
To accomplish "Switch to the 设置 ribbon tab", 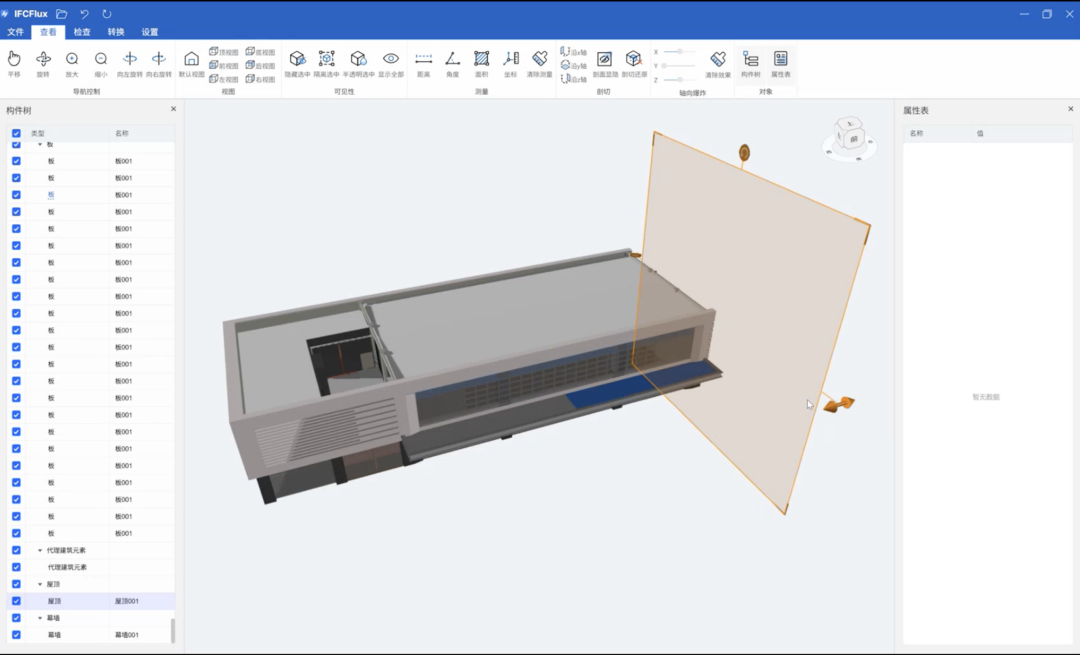I will coord(149,32).
